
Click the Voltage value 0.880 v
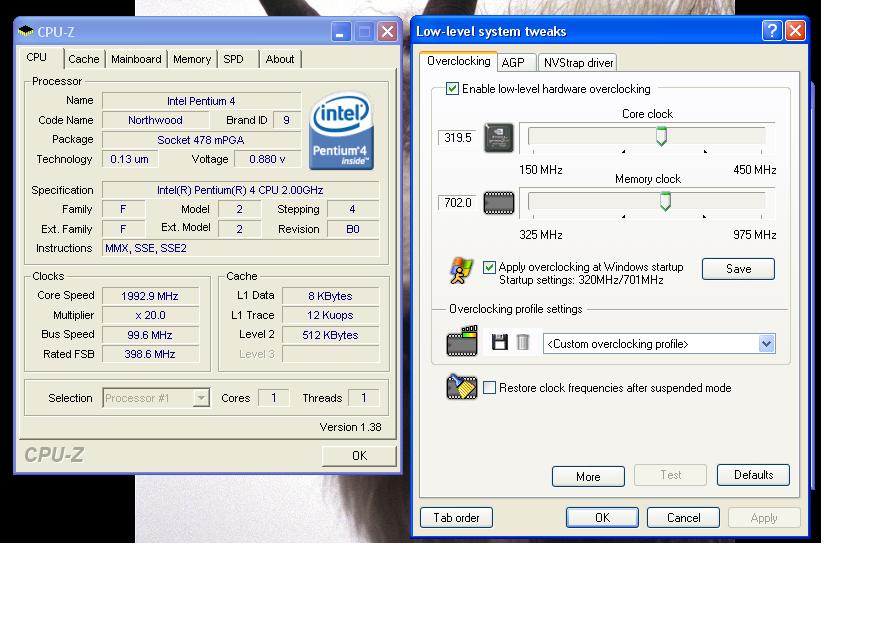(x=267, y=159)
